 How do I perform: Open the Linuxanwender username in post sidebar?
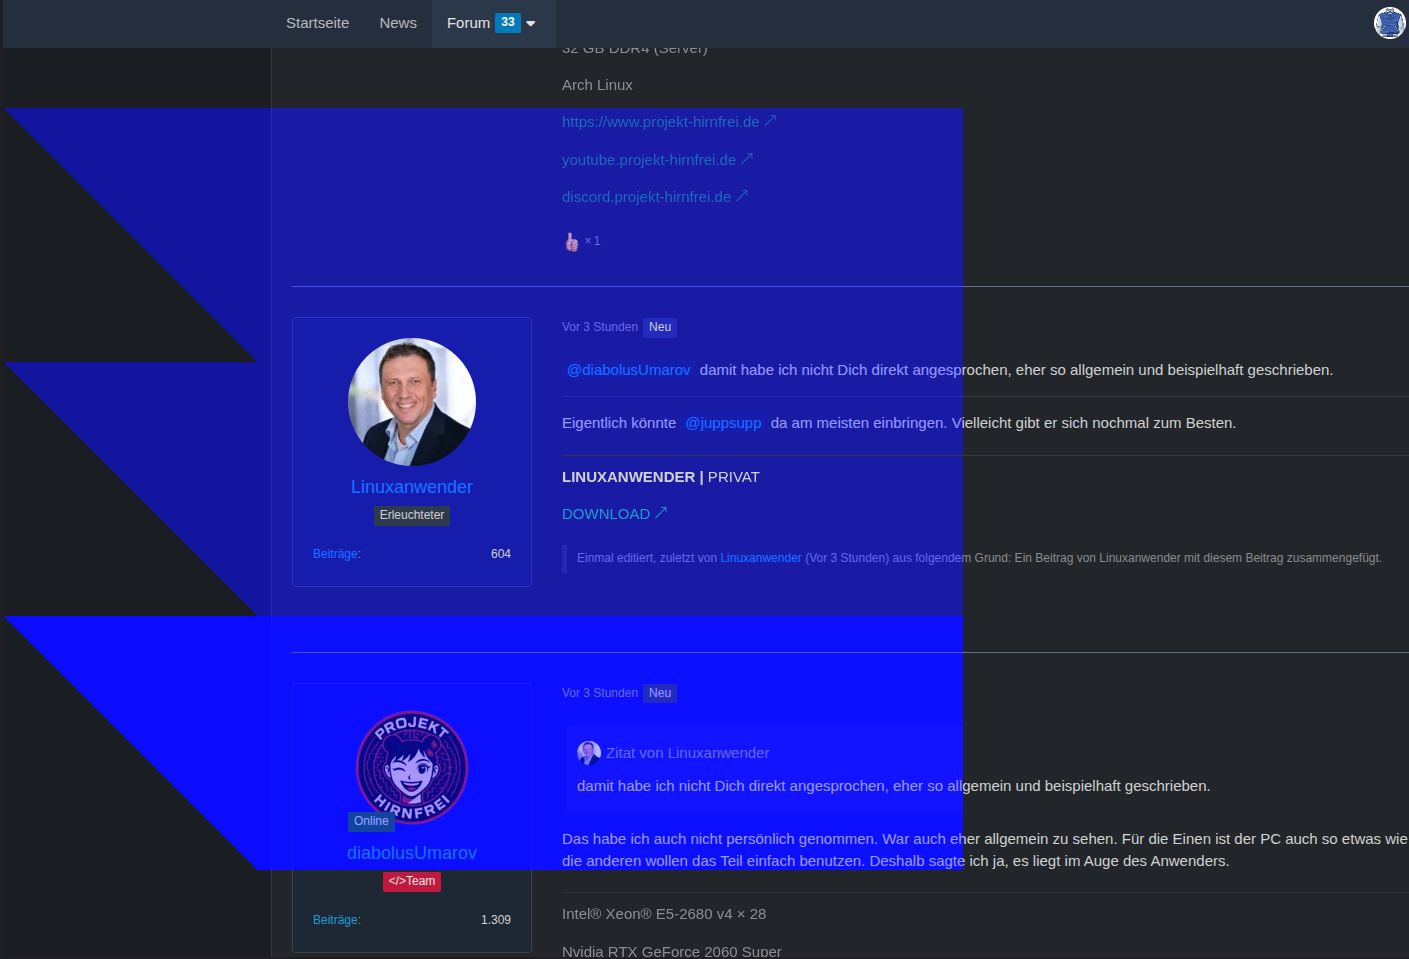click(x=412, y=487)
